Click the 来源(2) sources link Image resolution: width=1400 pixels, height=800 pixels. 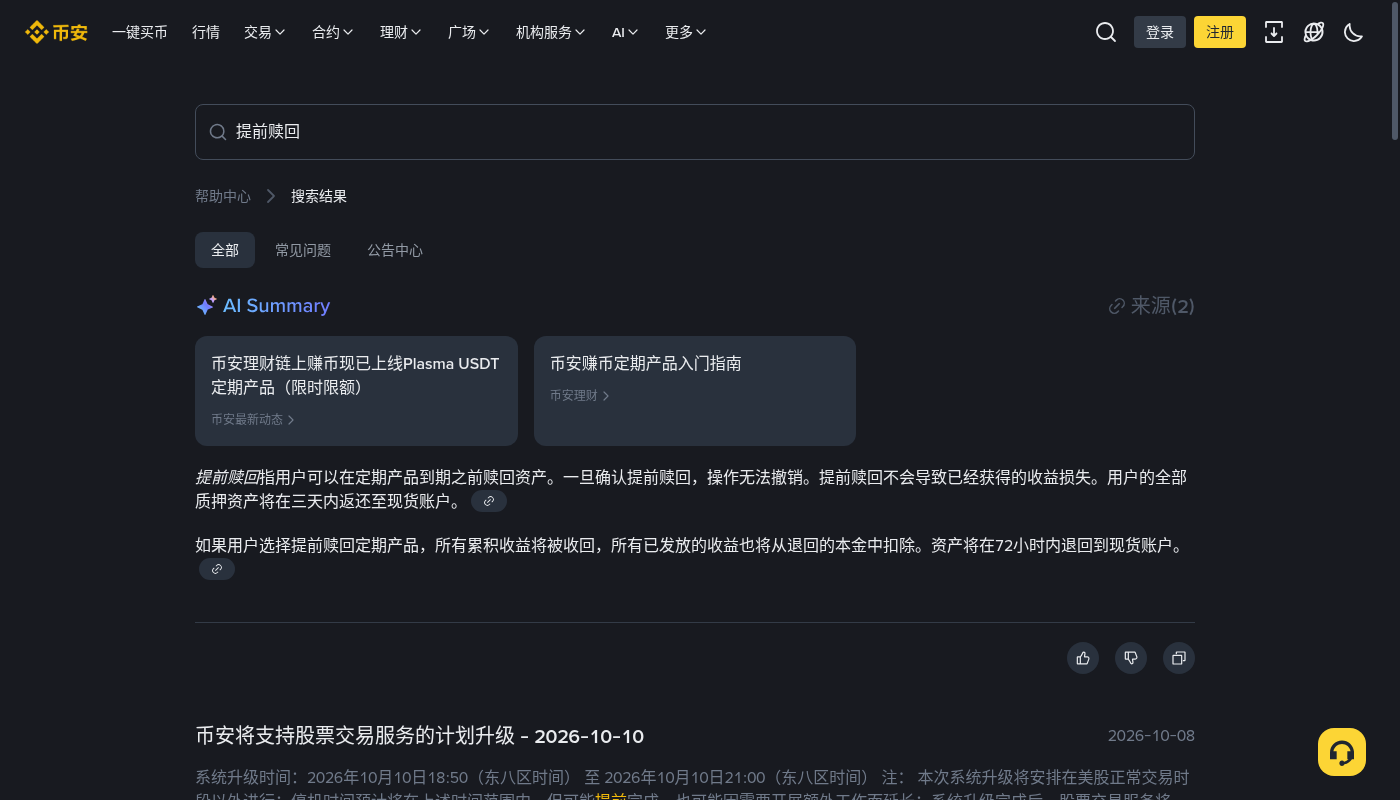pos(1151,306)
